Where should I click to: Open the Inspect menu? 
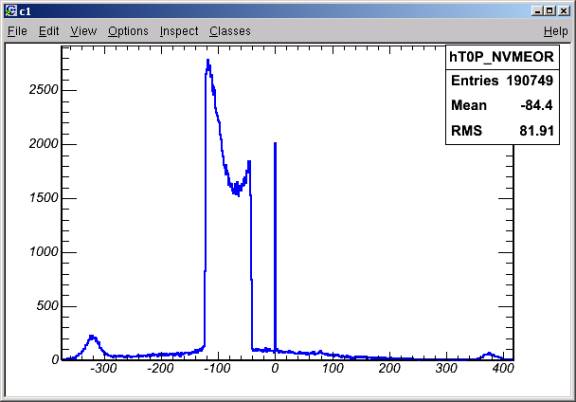click(179, 31)
